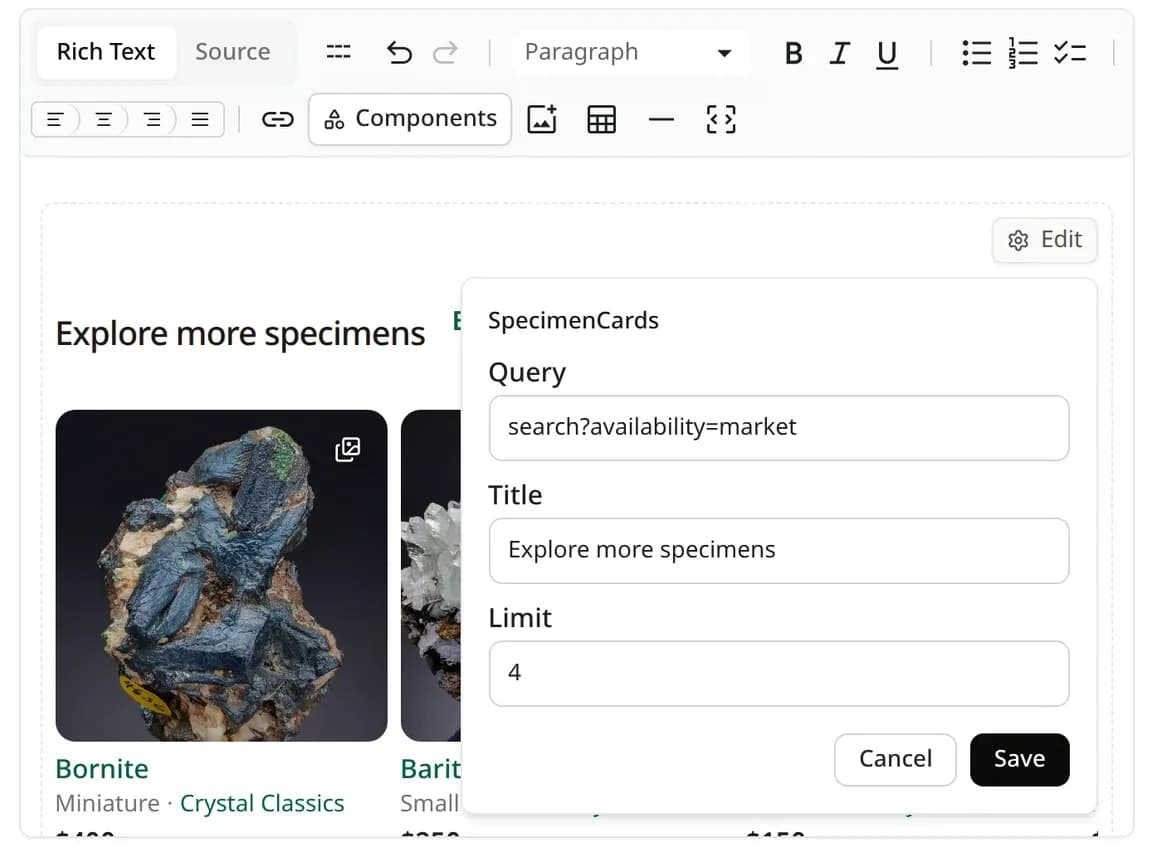Screen dimensions: 1152x862
Task: Insert a hyperlink
Action: [x=278, y=119]
